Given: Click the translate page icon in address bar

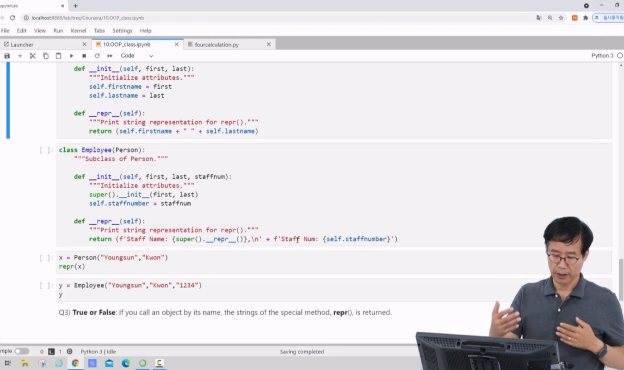Looking at the screenshot, I should click(539, 18).
